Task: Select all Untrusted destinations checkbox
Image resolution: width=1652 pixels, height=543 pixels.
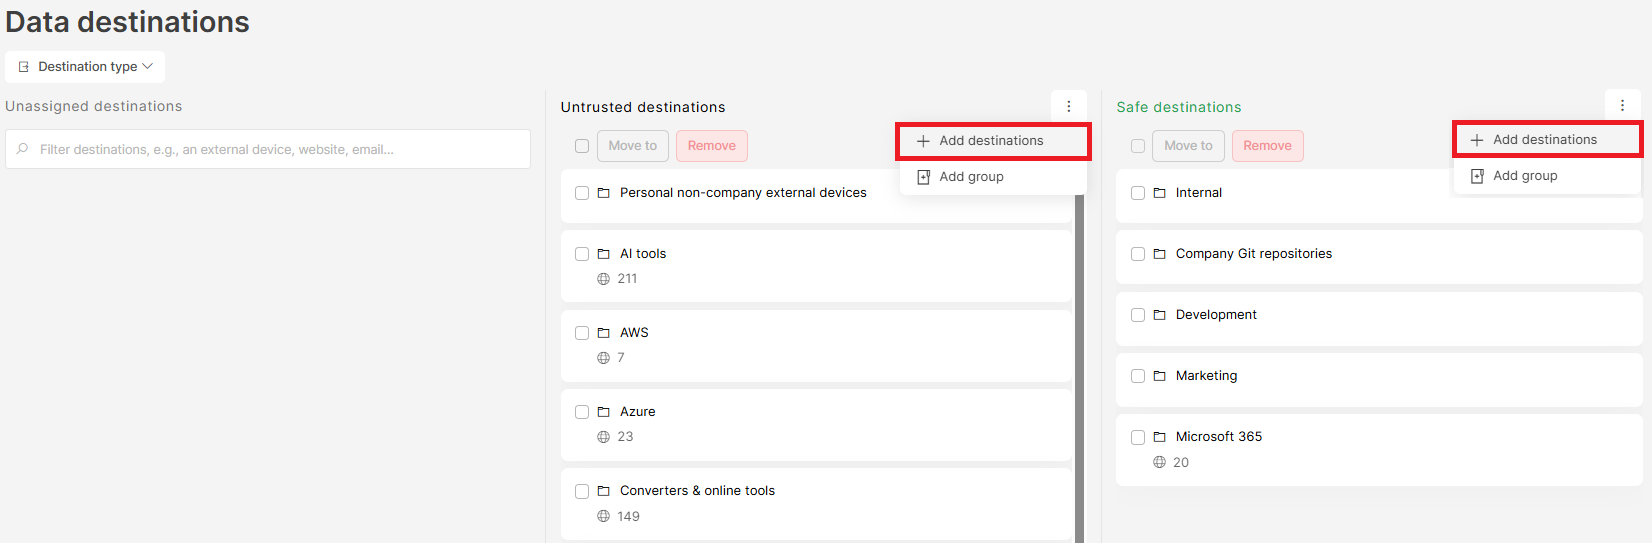Action: [x=582, y=146]
